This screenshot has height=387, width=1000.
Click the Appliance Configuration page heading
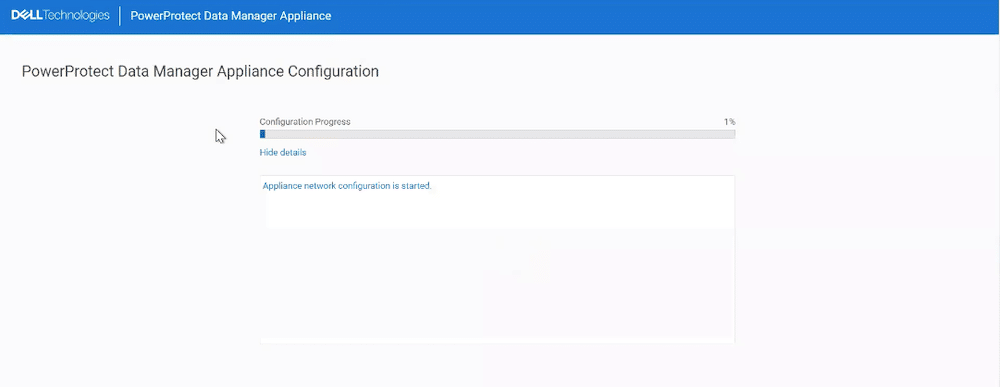click(200, 71)
